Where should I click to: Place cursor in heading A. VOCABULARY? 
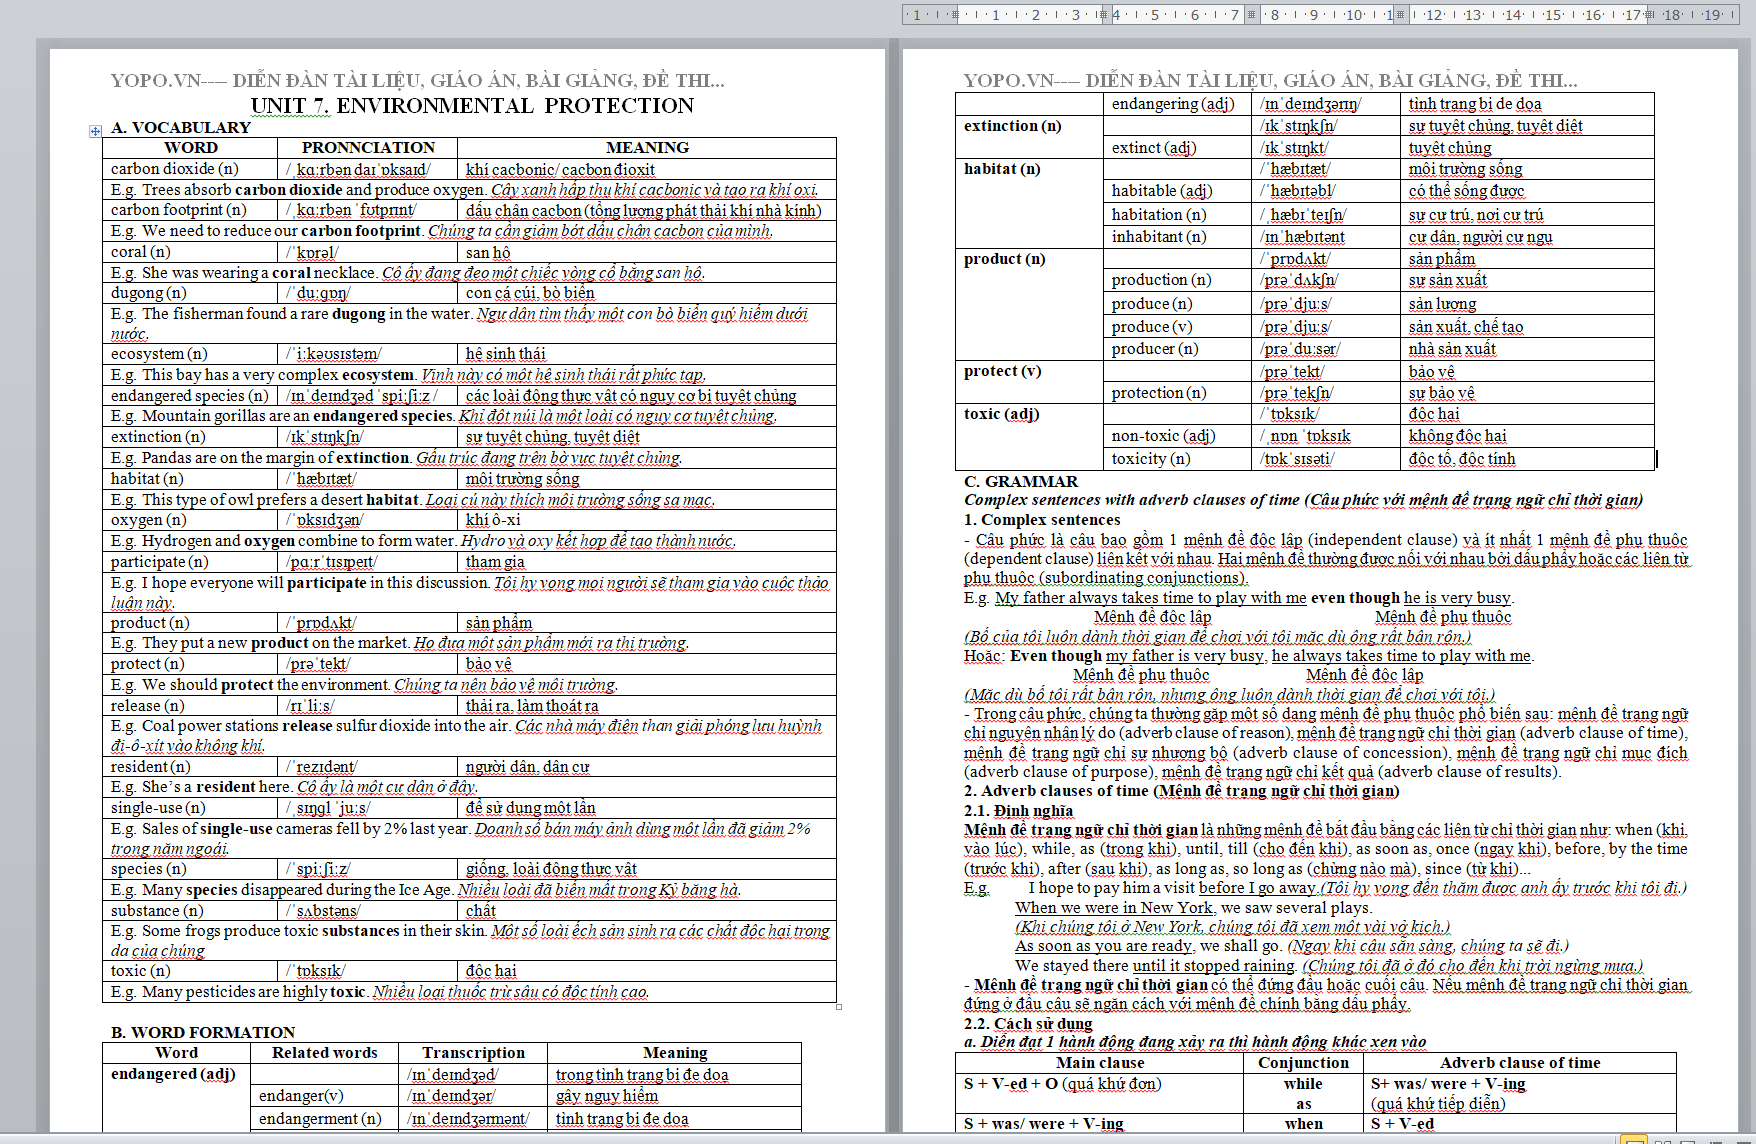pyautogui.click(x=181, y=128)
